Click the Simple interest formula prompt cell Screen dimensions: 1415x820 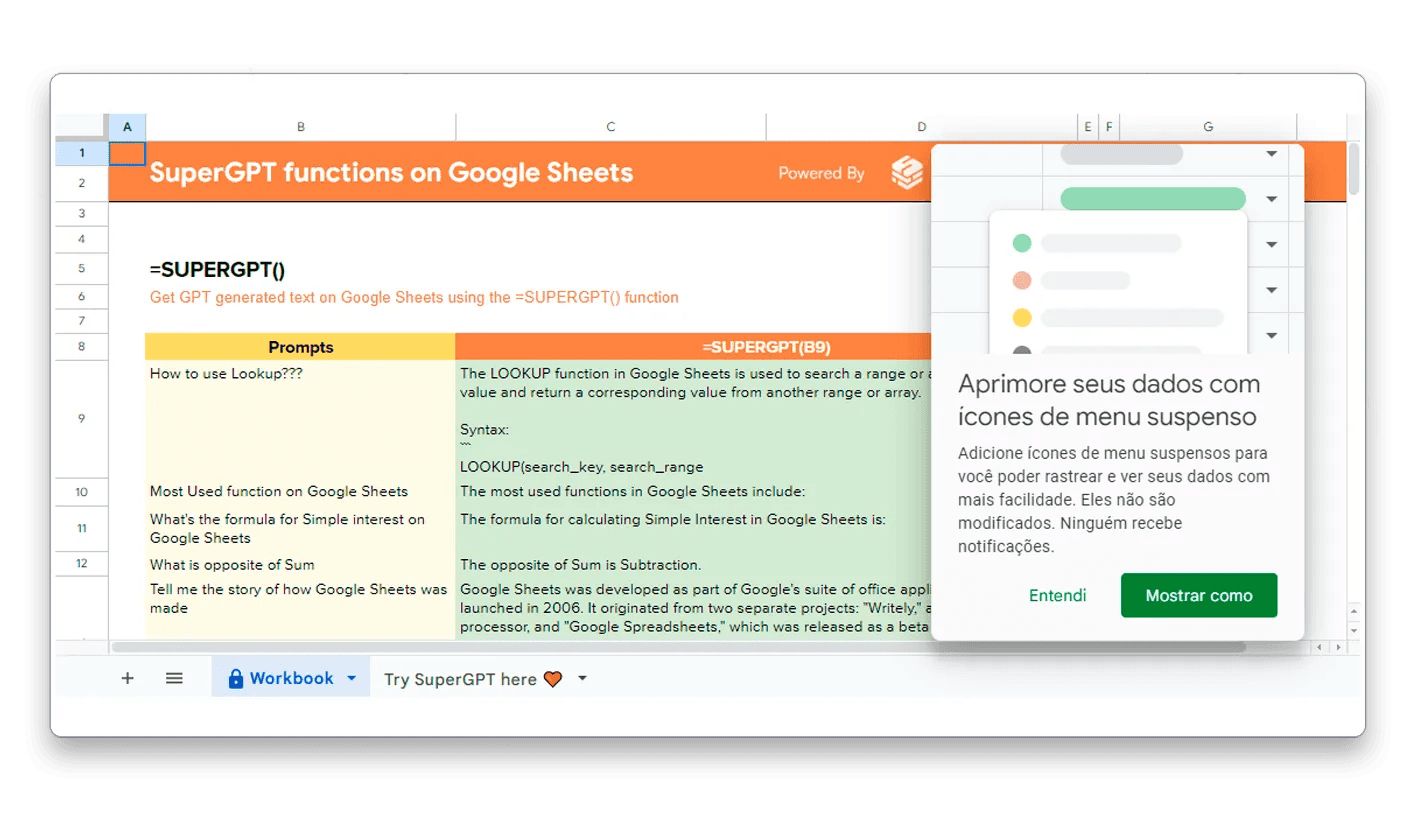tap(300, 528)
